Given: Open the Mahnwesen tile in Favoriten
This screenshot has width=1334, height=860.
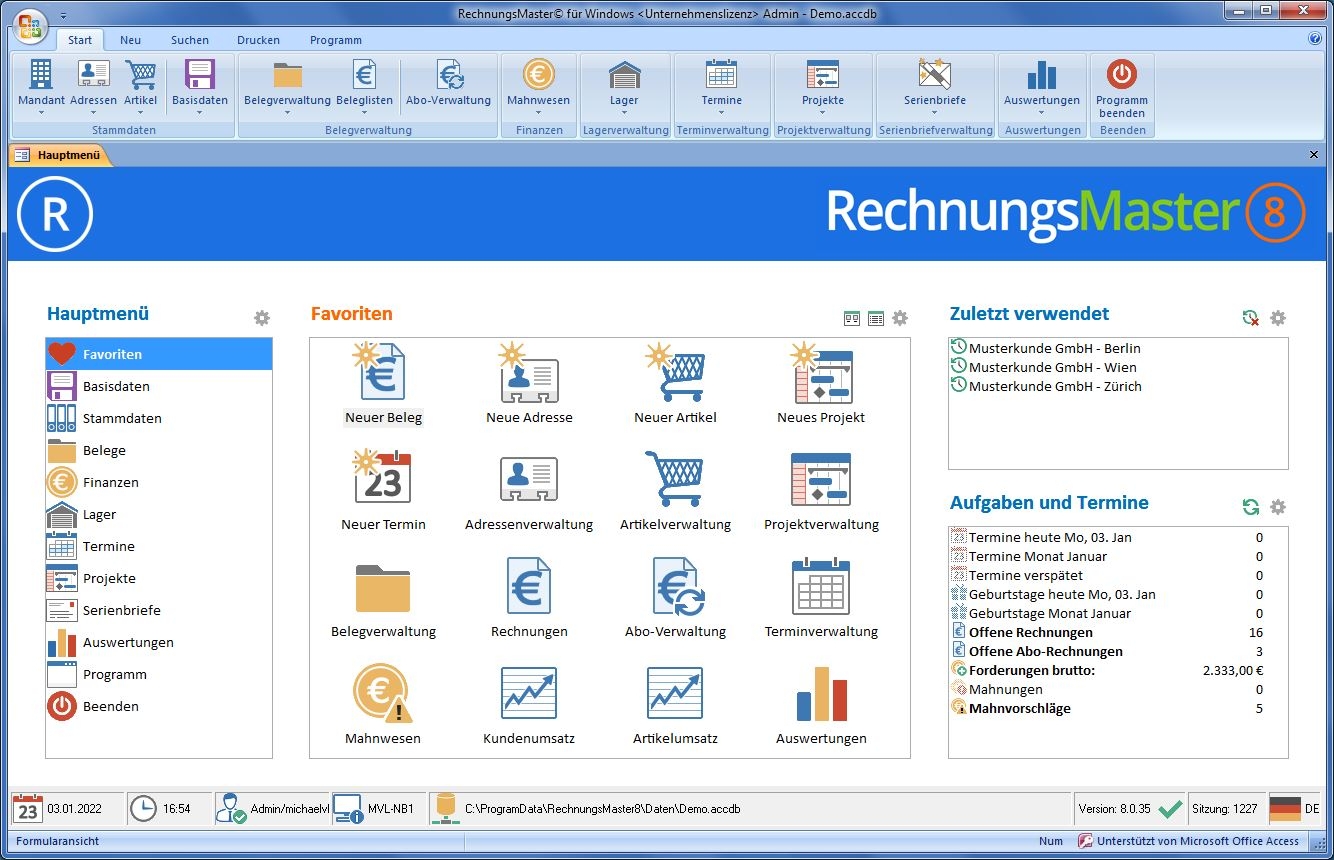Looking at the screenshot, I should click(383, 706).
